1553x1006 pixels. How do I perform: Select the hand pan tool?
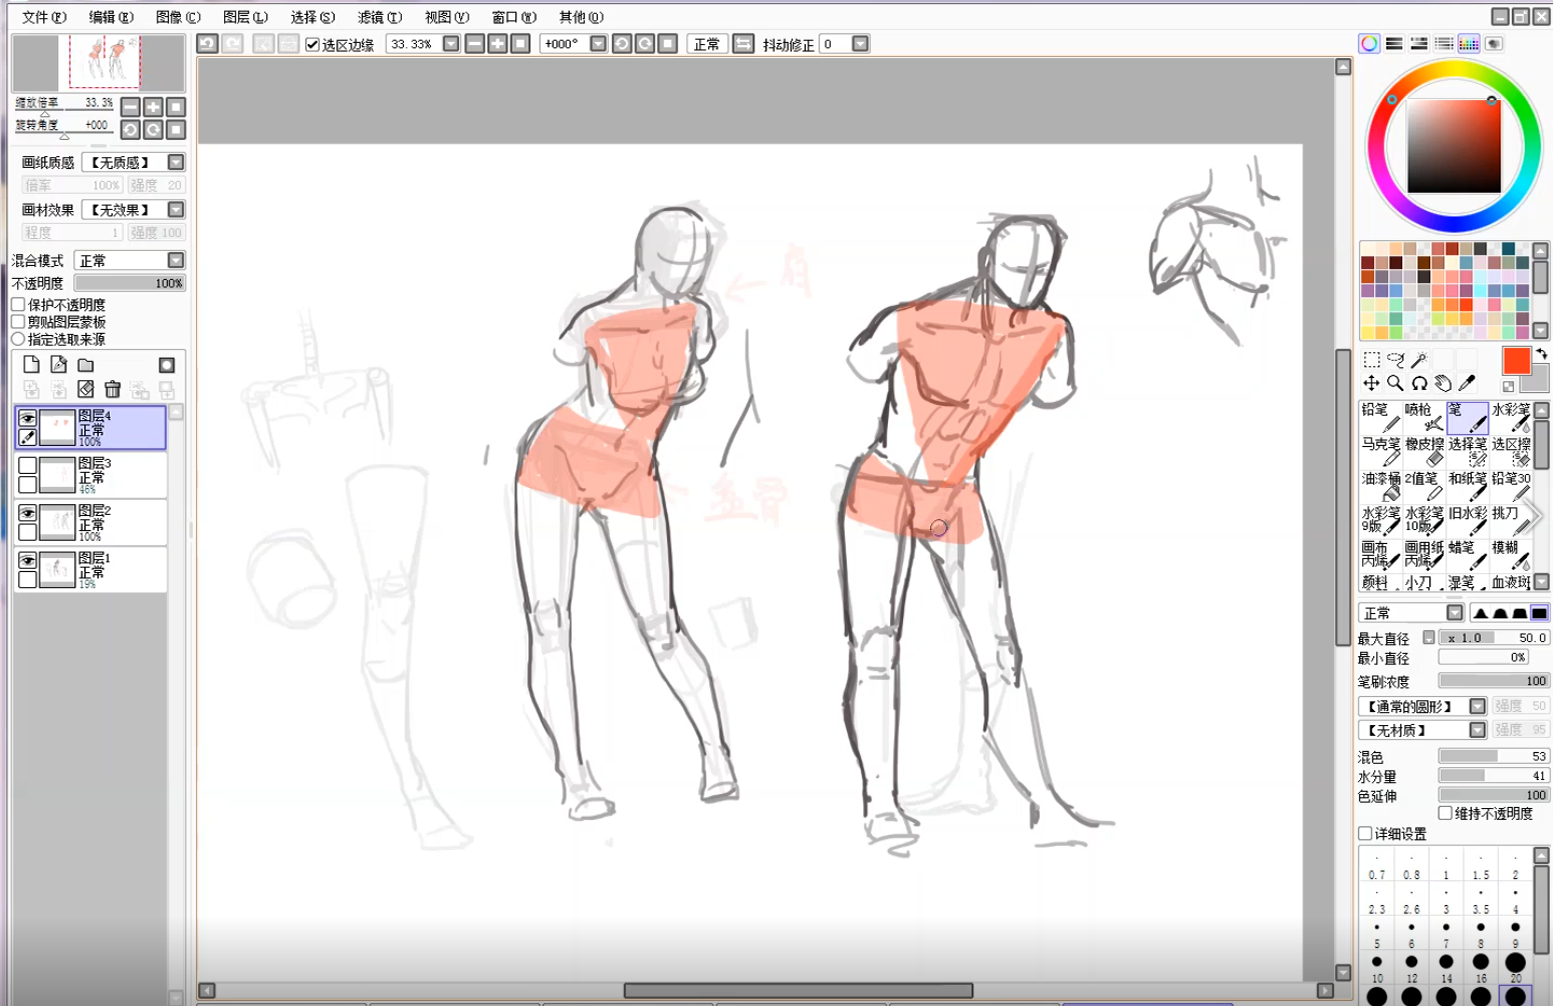(1443, 383)
